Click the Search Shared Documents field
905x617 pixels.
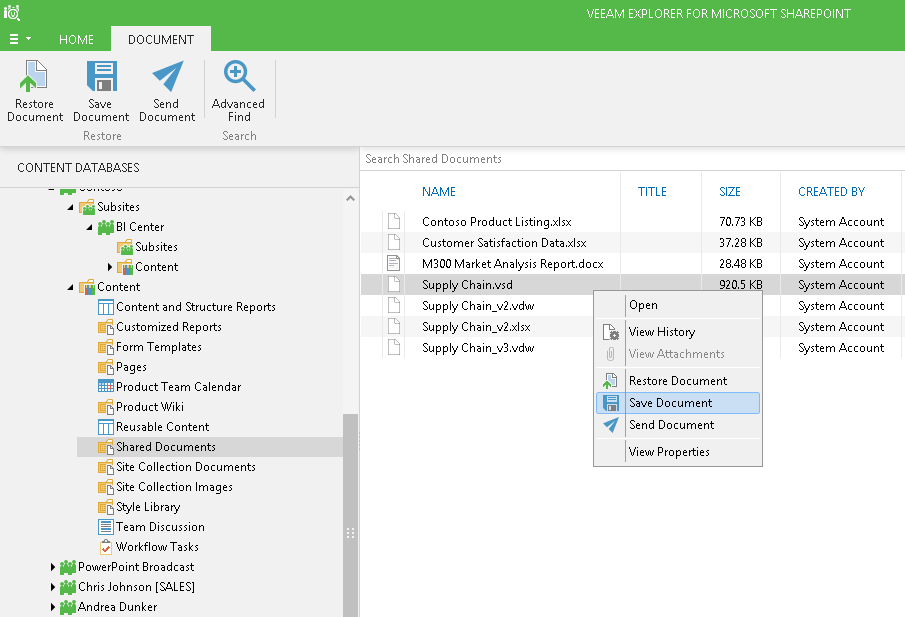pyautogui.click(x=632, y=159)
